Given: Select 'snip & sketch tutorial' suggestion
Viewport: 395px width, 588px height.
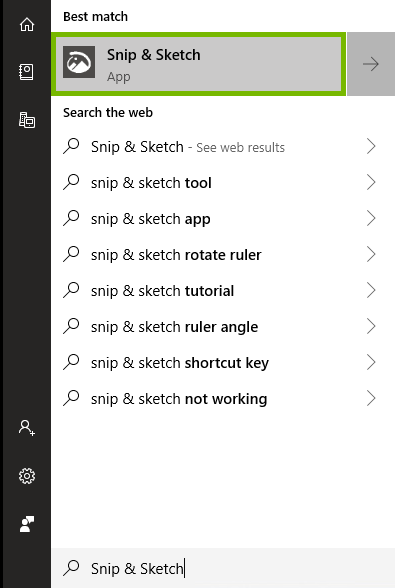Looking at the screenshot, I should [x=223, y=290].
